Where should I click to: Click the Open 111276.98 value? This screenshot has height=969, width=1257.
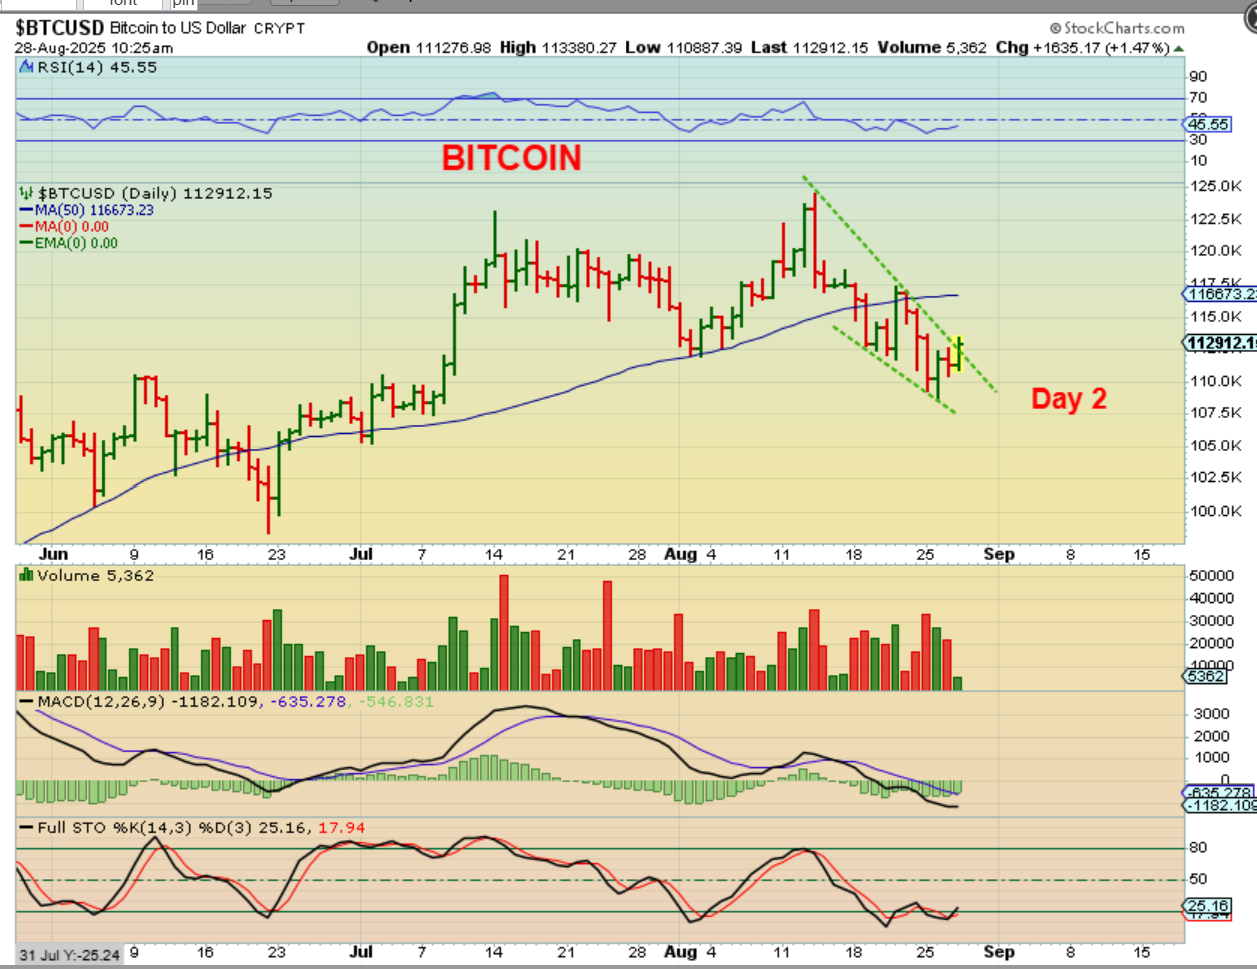point(429,47)
